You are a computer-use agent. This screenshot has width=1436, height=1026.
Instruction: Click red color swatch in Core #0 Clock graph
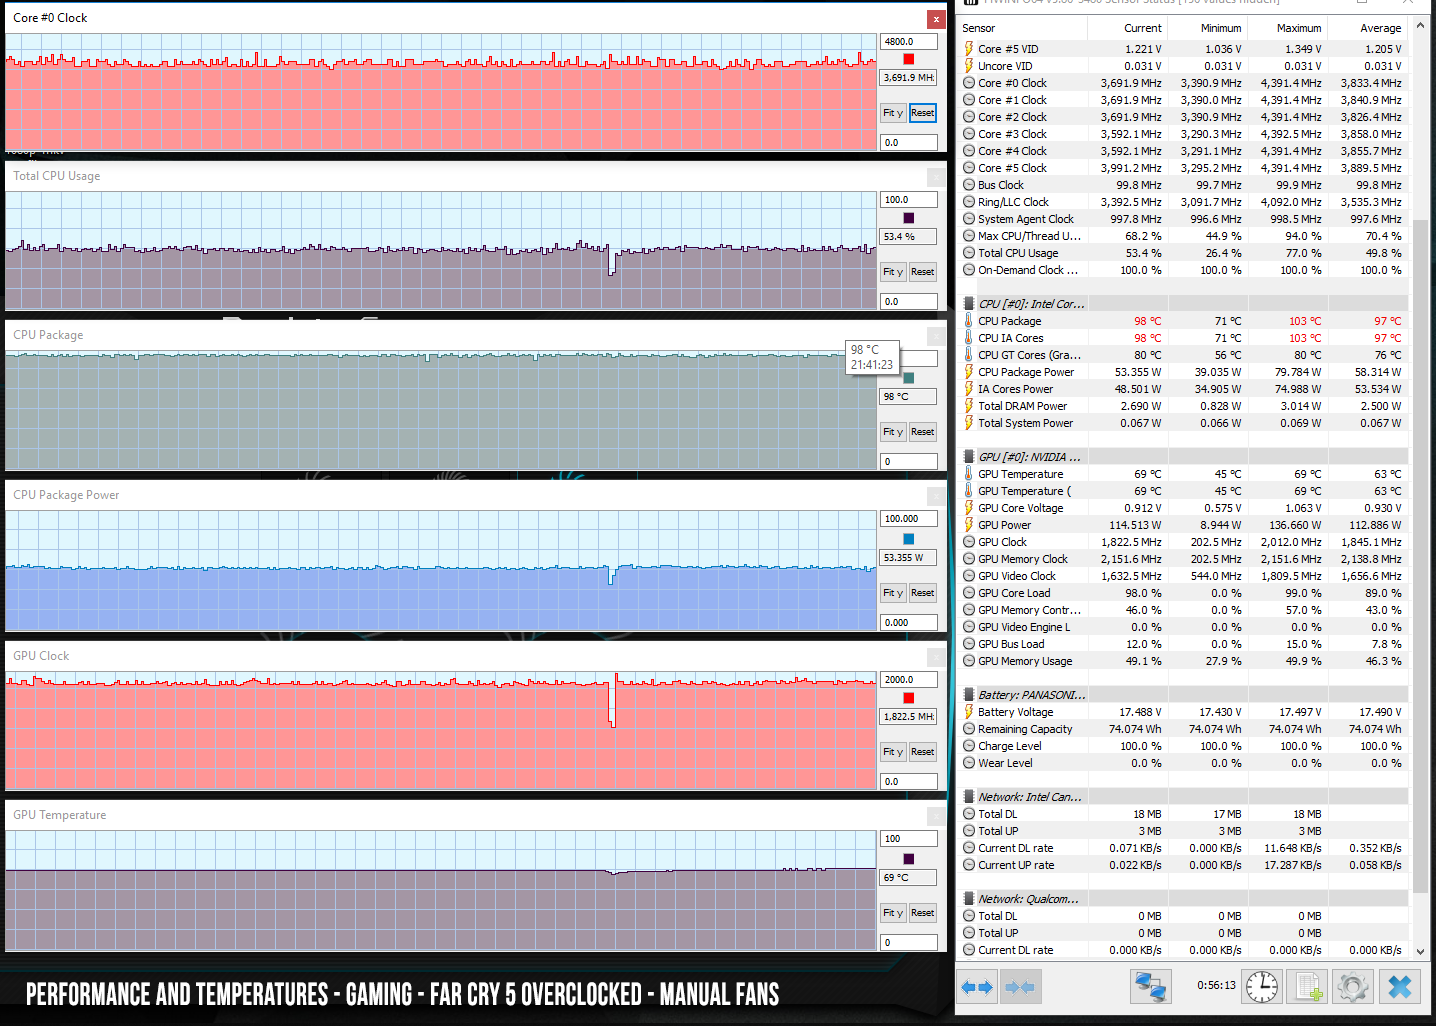(x=908, y=59)
